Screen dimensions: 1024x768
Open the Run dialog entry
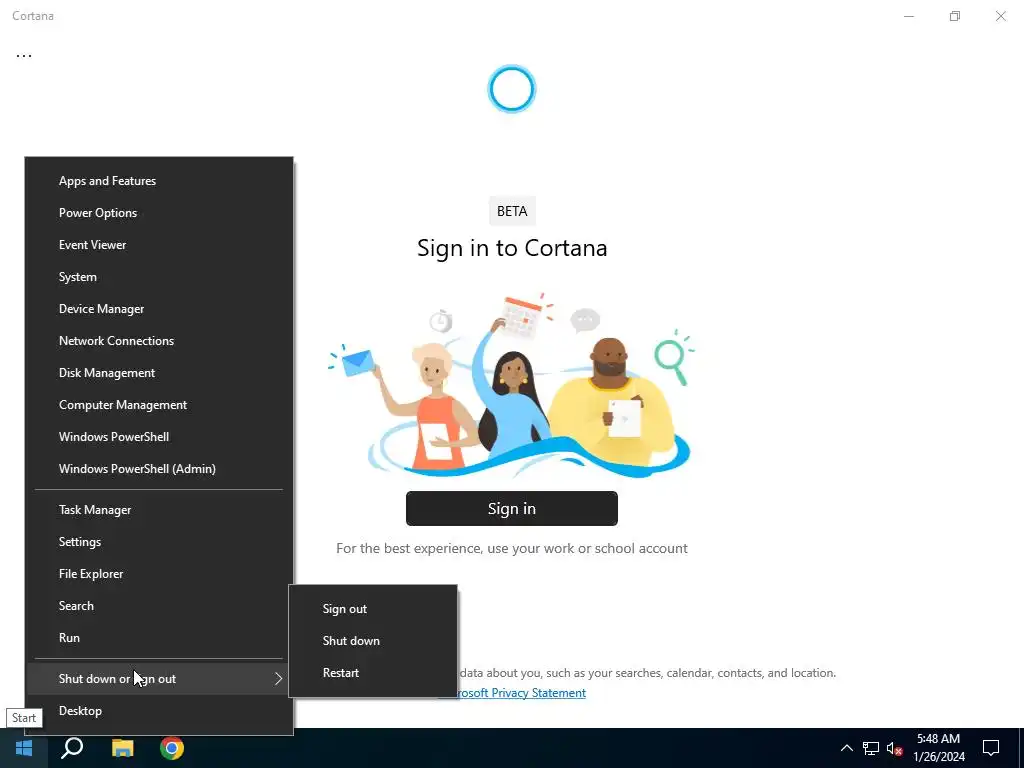[159, 638]
